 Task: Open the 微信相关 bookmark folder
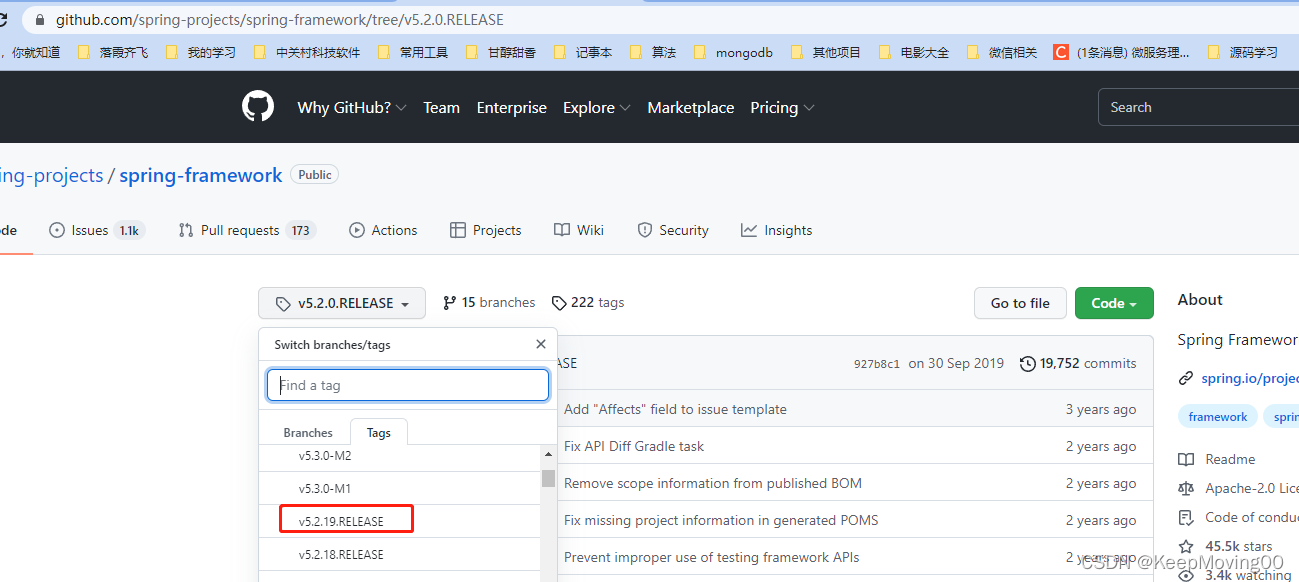click(1001, 52)
